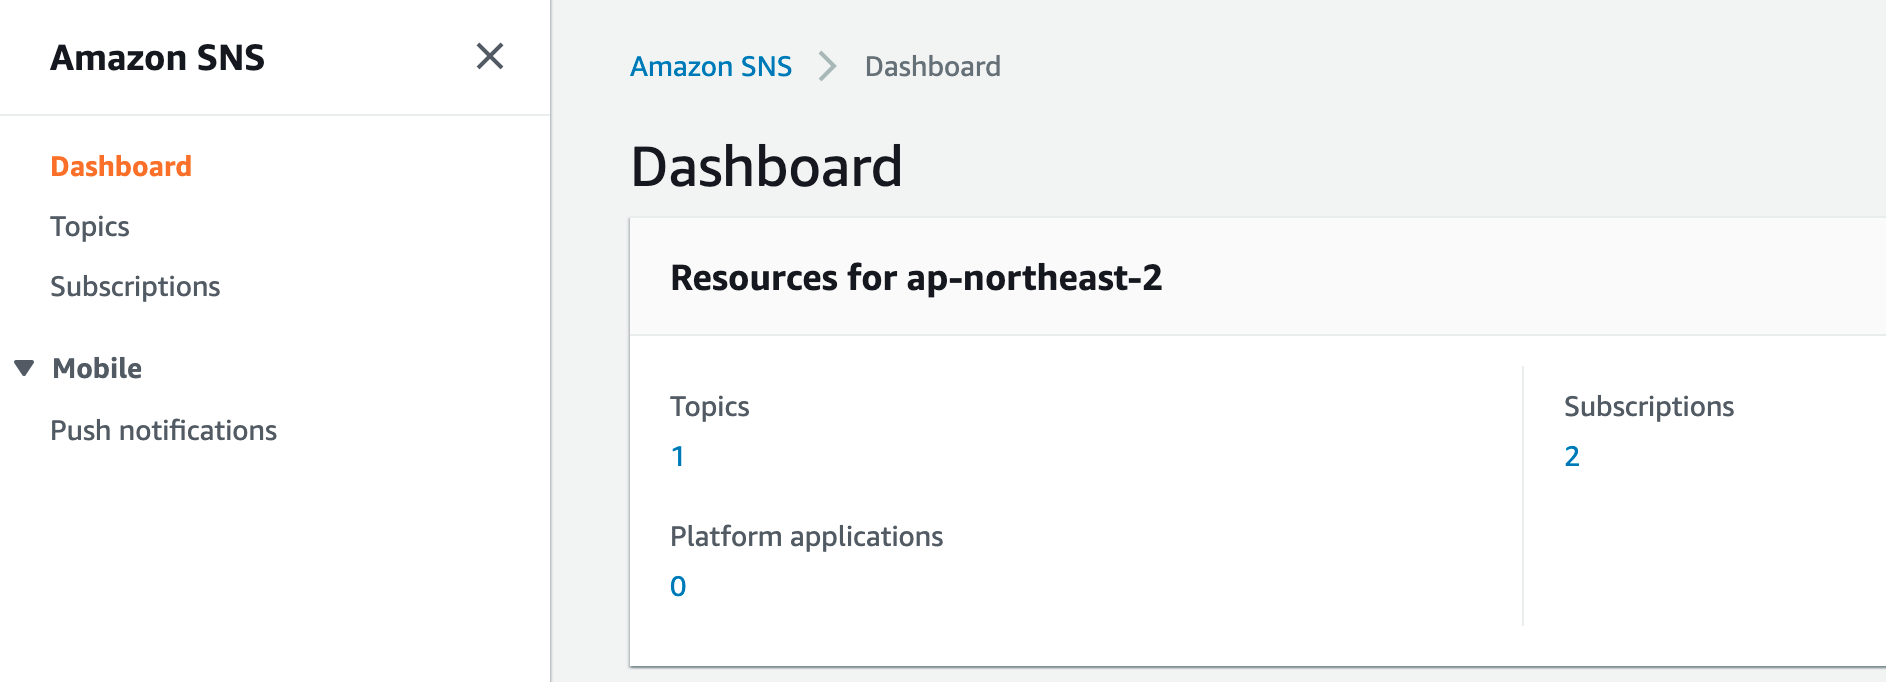Open the Platform applications count link 0
Image resolution: width=1886 pixels, height=682 pixels.
click(x=678, y=587)
